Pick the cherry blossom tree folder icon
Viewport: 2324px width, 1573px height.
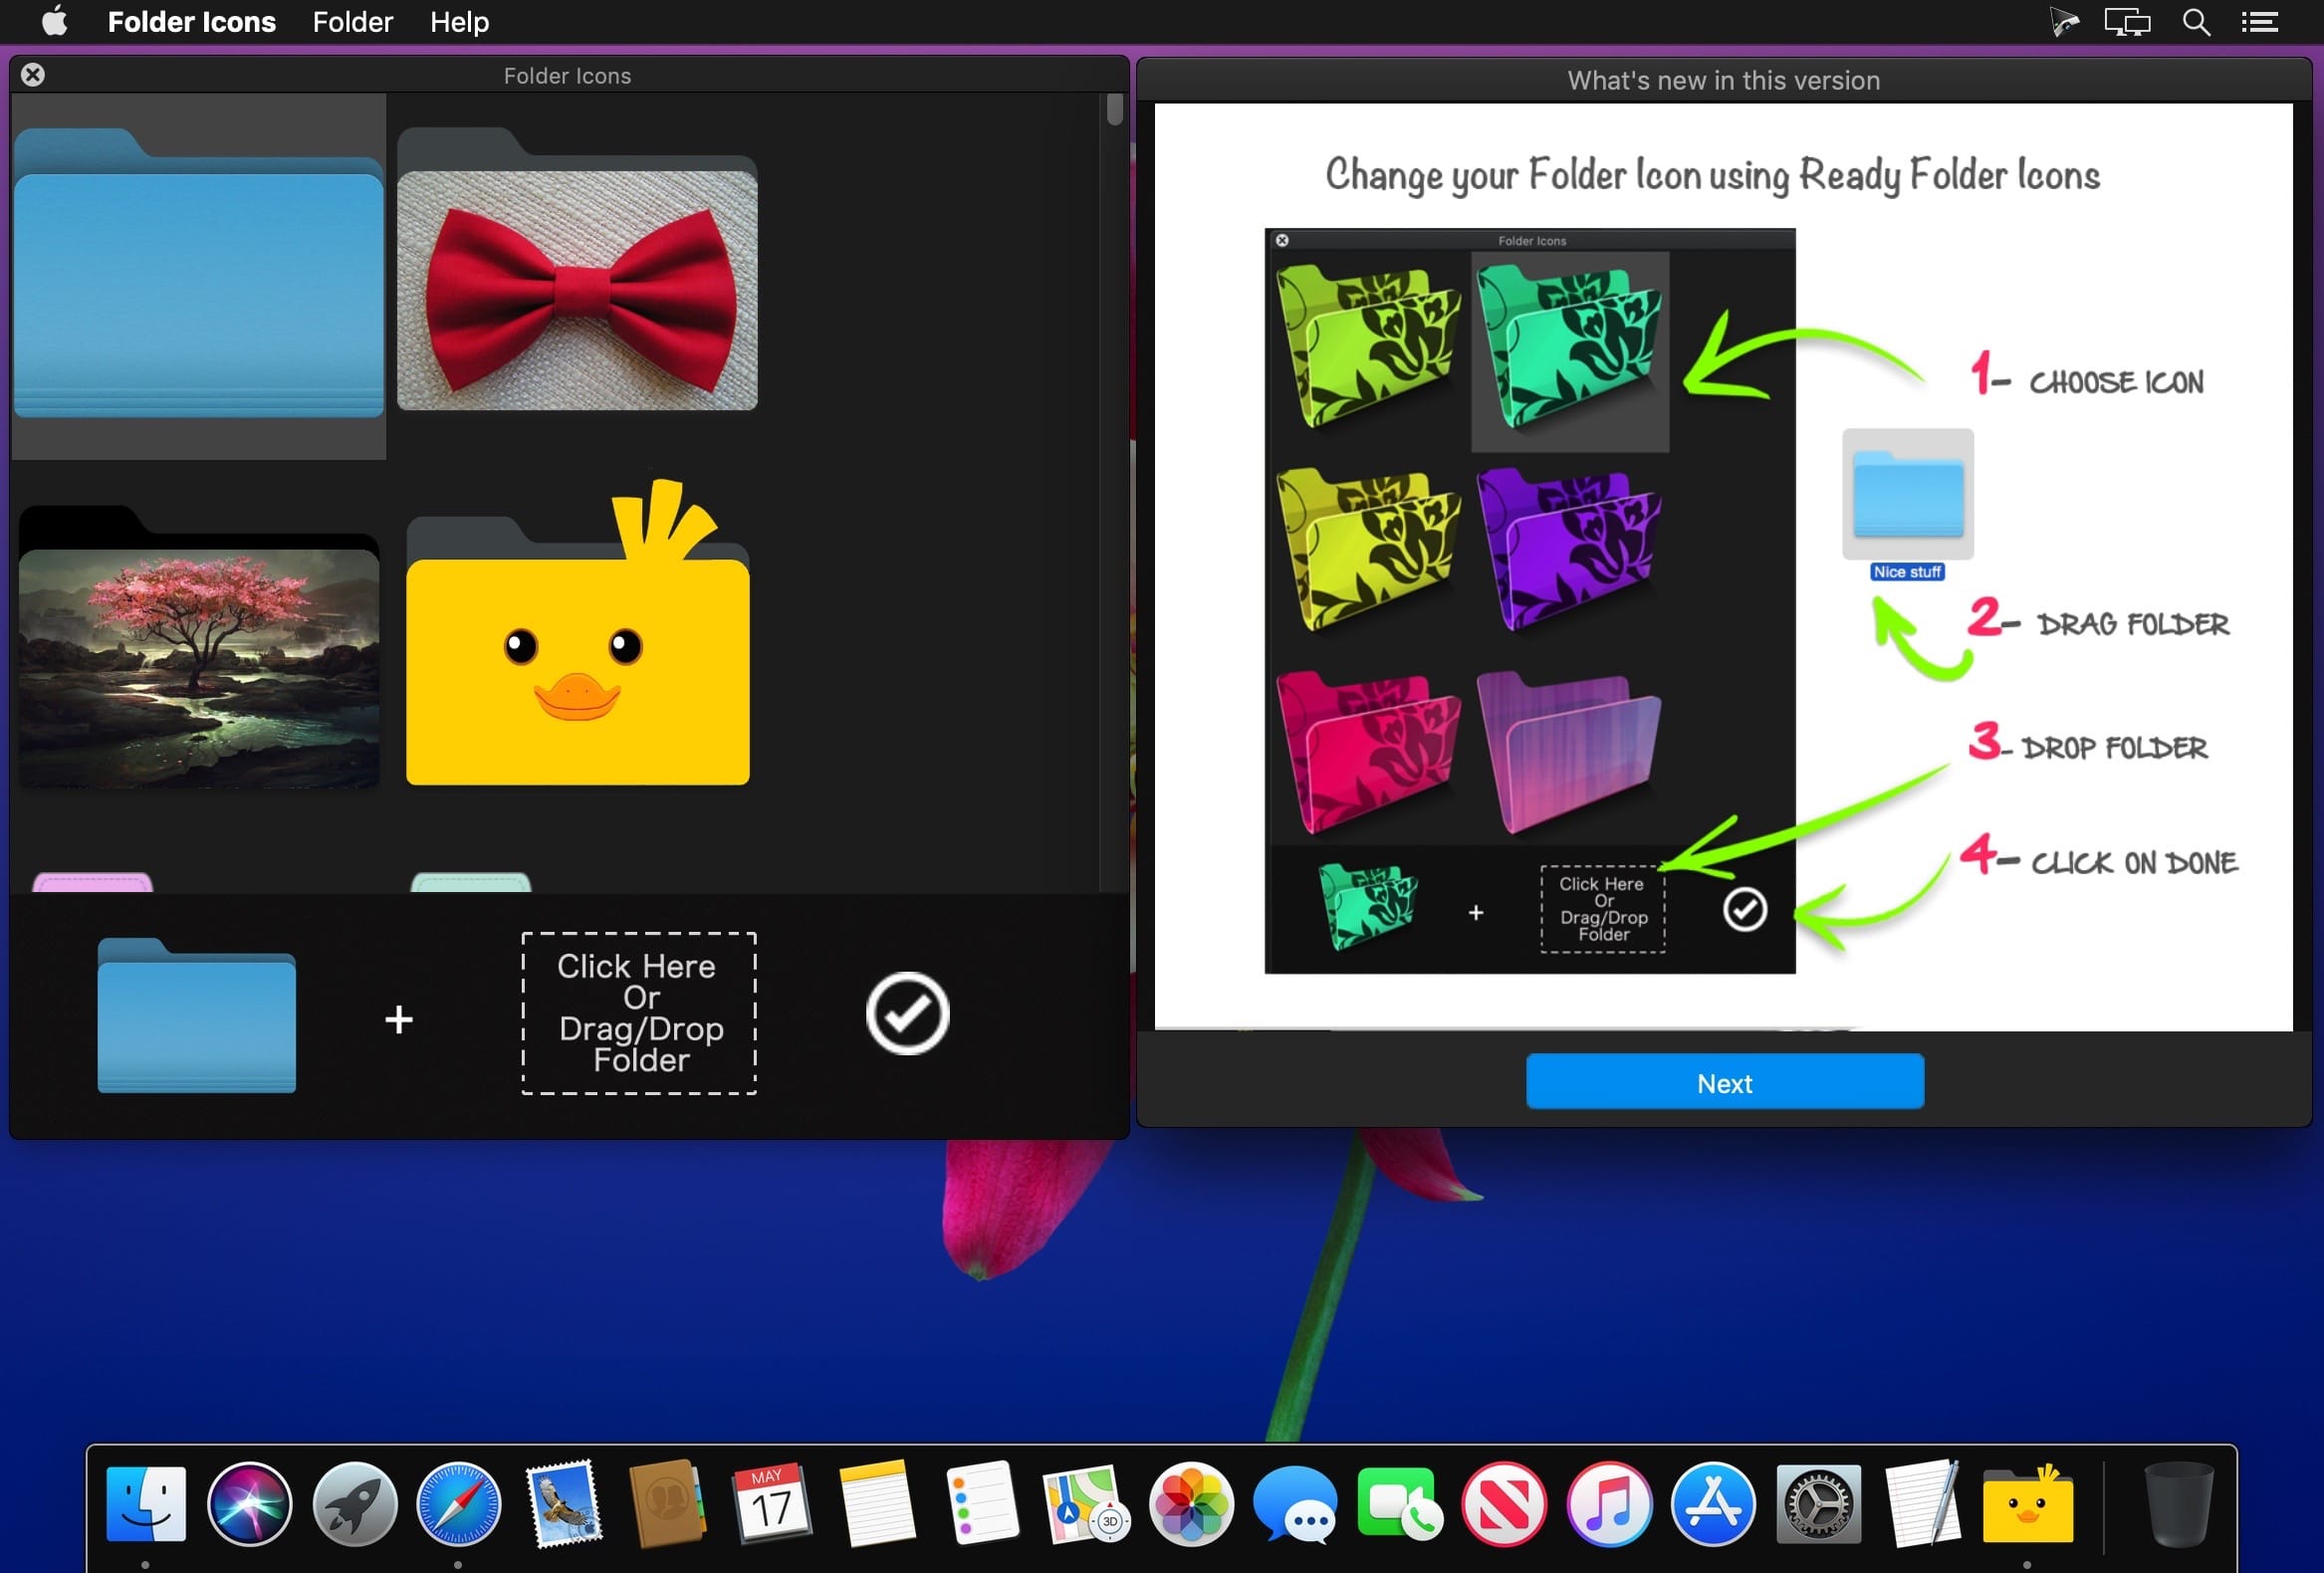click(198, 647)
